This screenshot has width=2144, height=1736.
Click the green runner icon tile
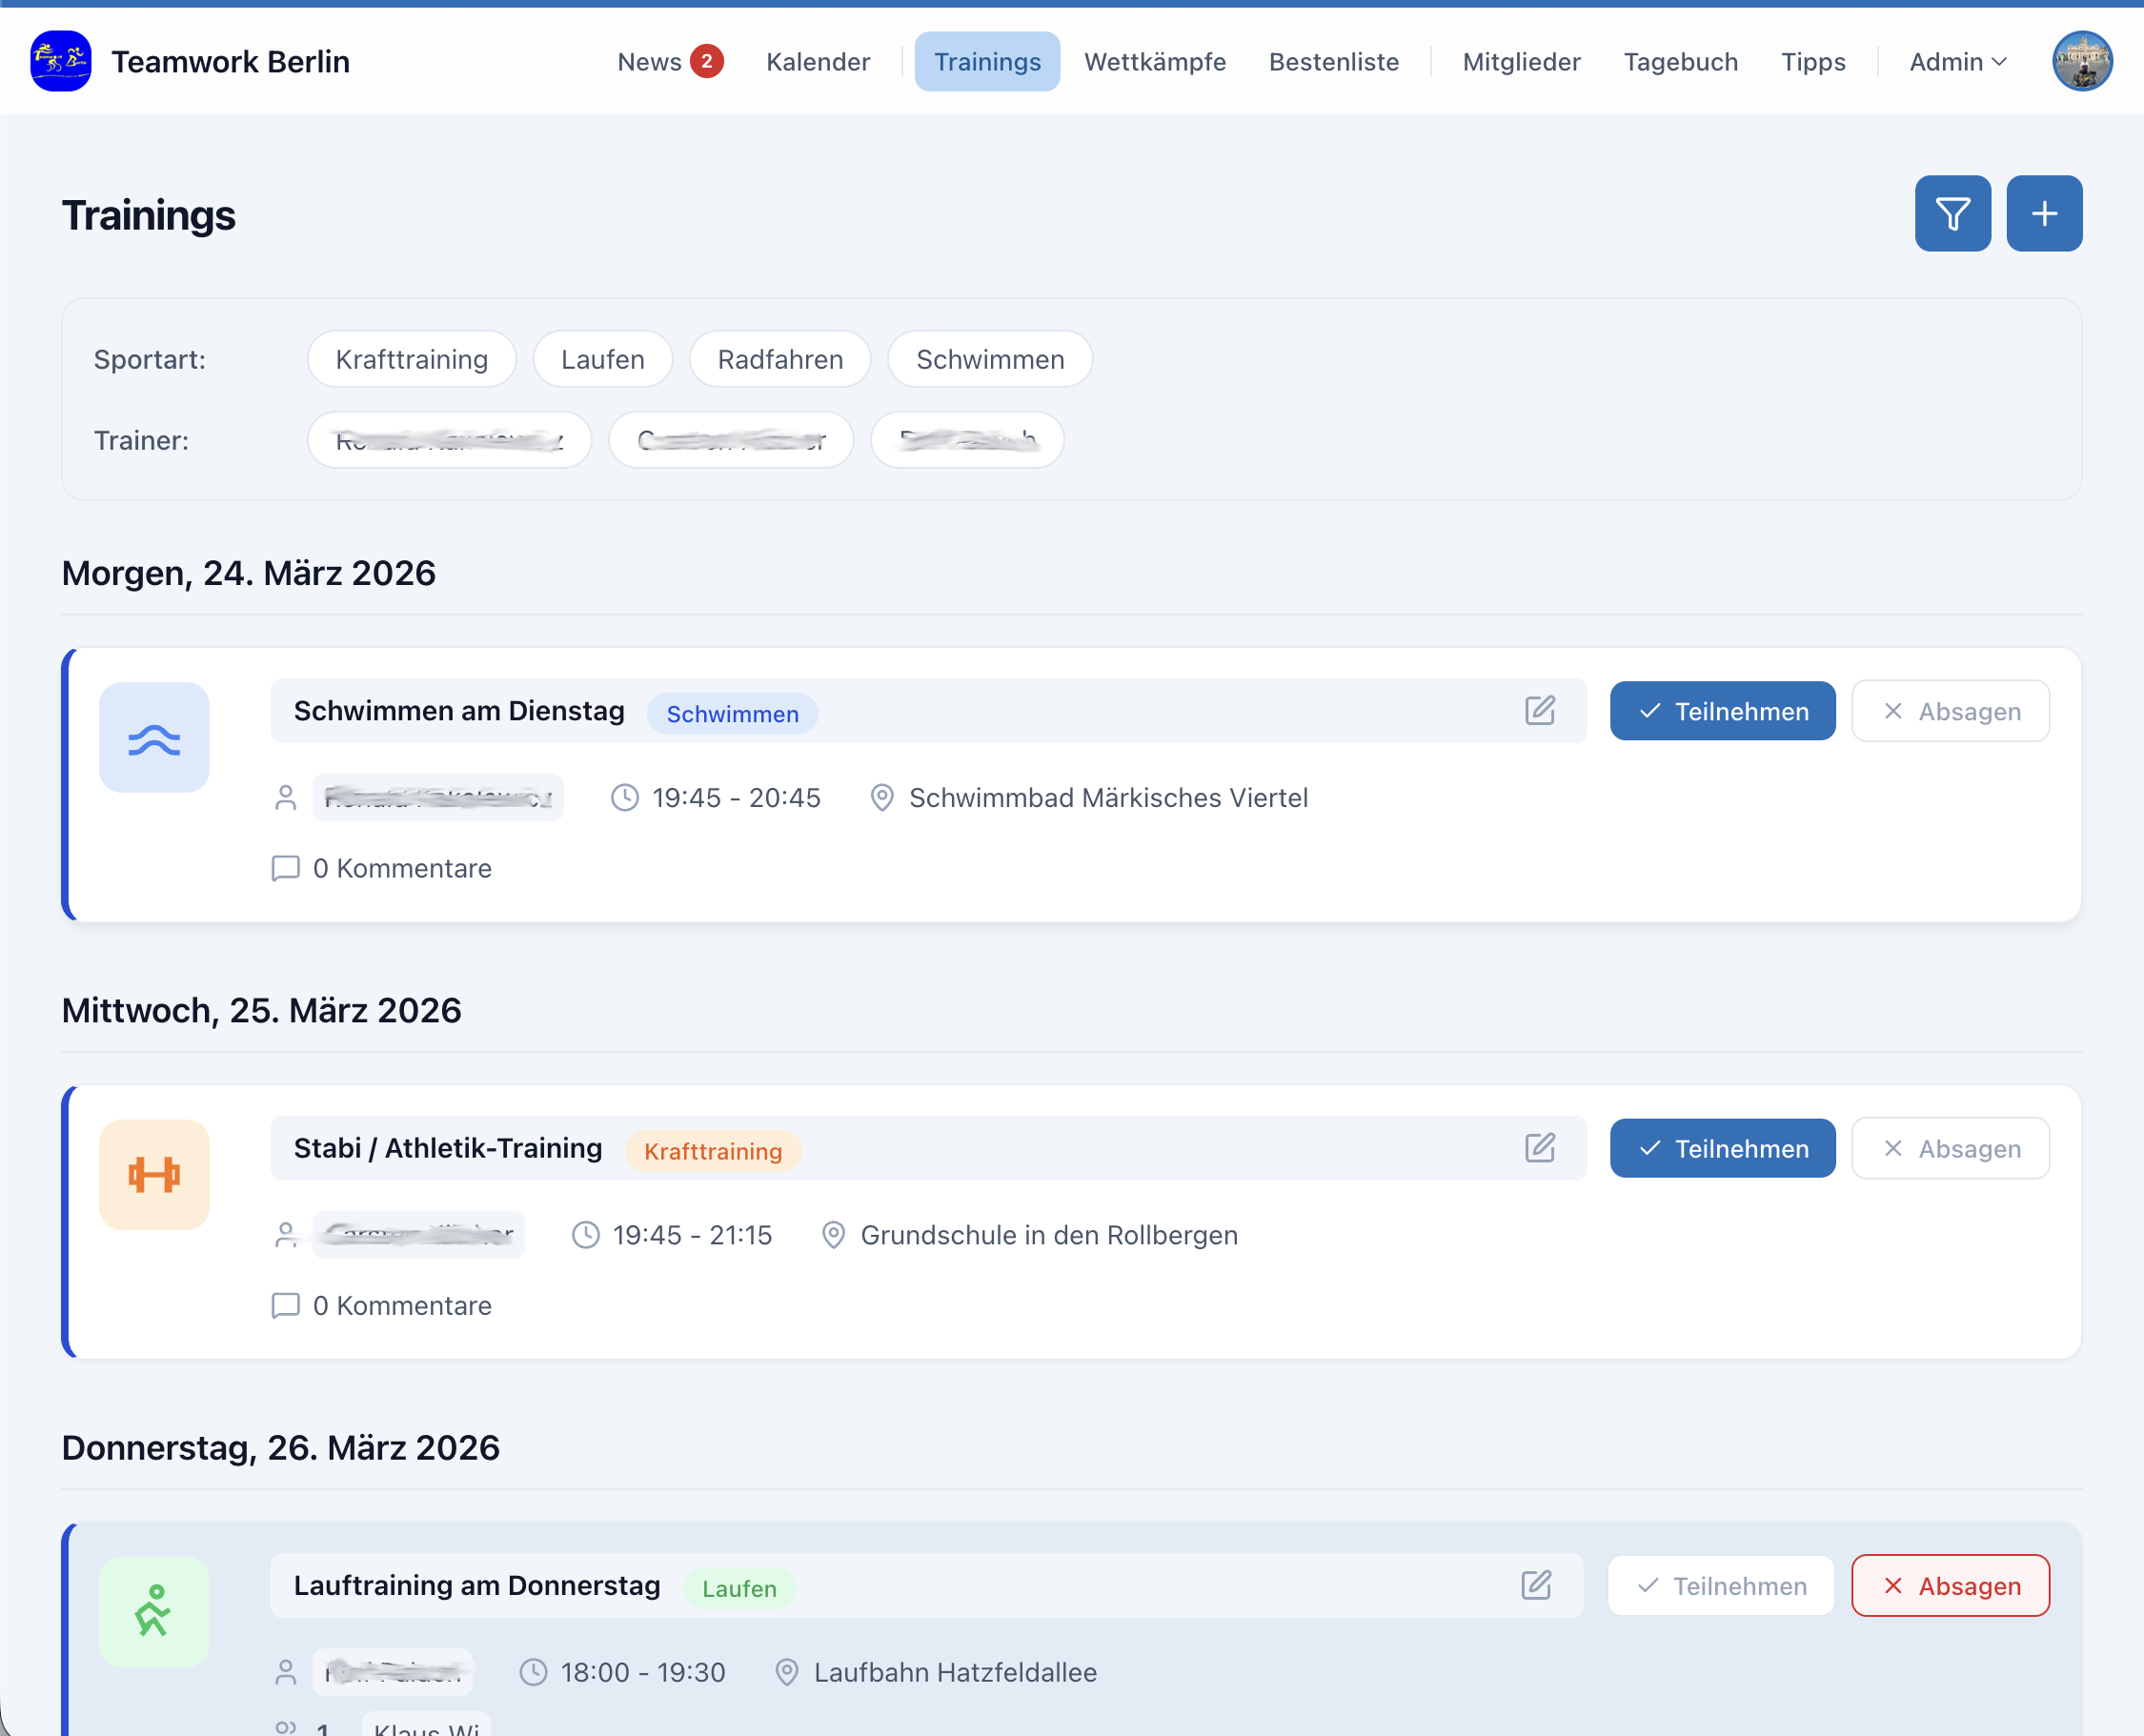154,1611
